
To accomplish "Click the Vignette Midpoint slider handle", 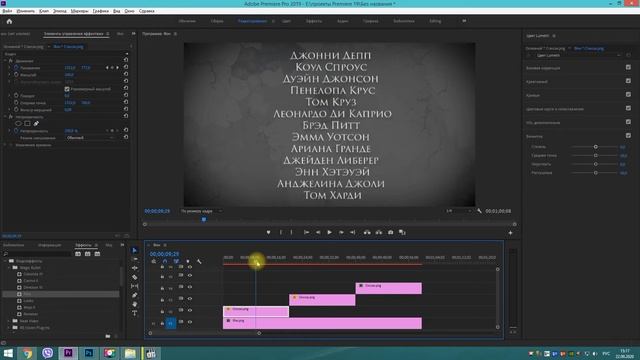I will (596, 155).
